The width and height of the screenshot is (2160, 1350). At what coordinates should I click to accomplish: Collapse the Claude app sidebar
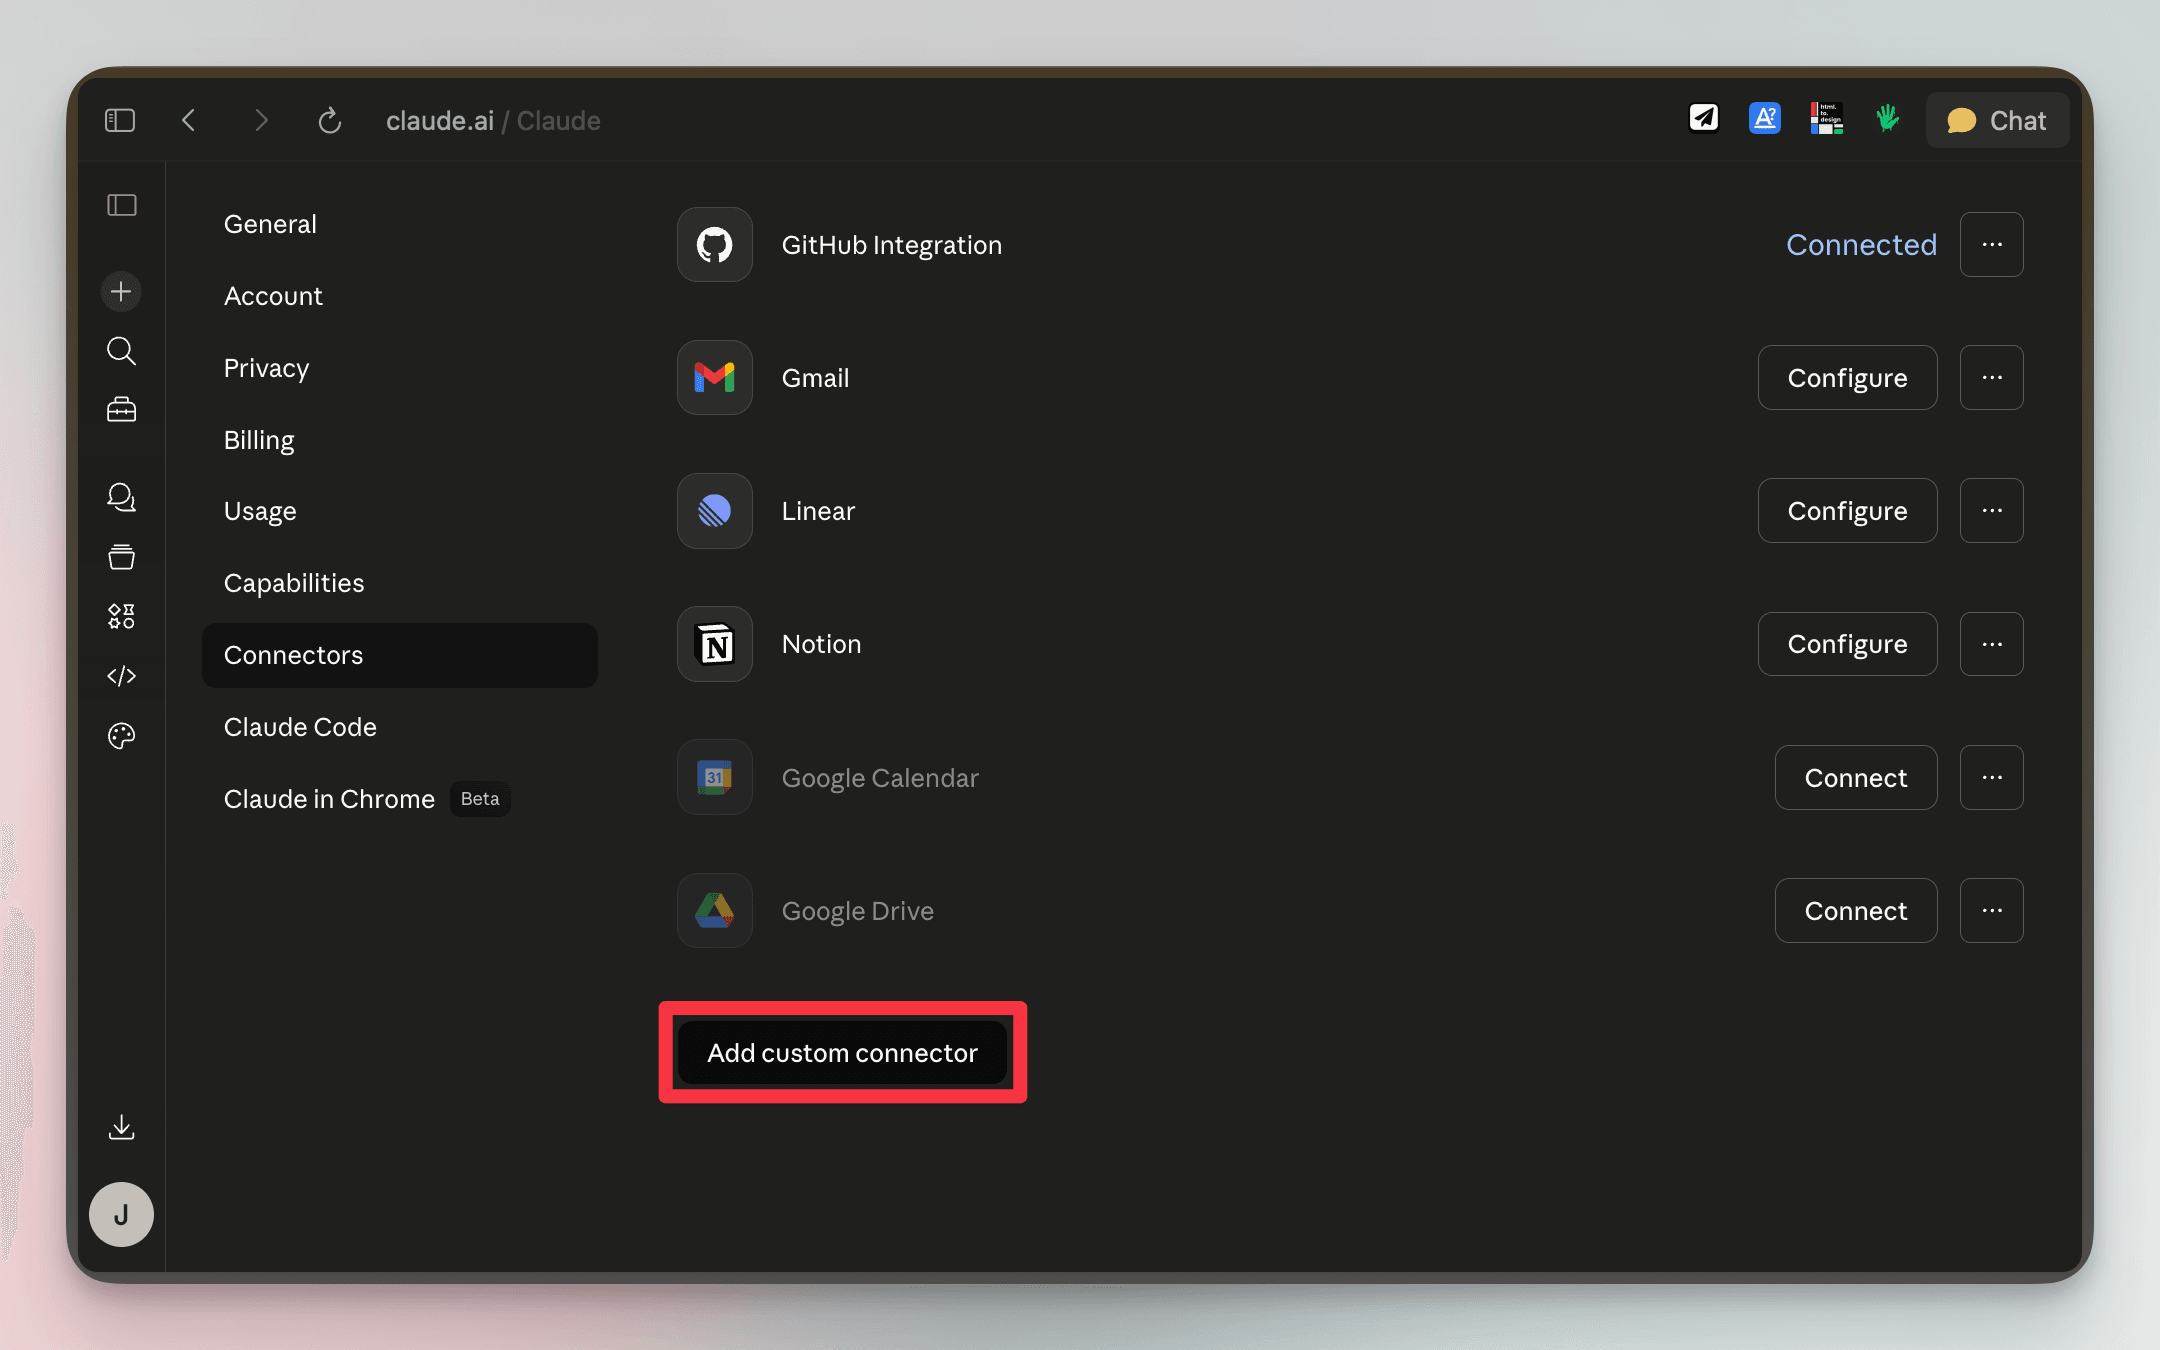pyautogui.click(x=122, y=205)
